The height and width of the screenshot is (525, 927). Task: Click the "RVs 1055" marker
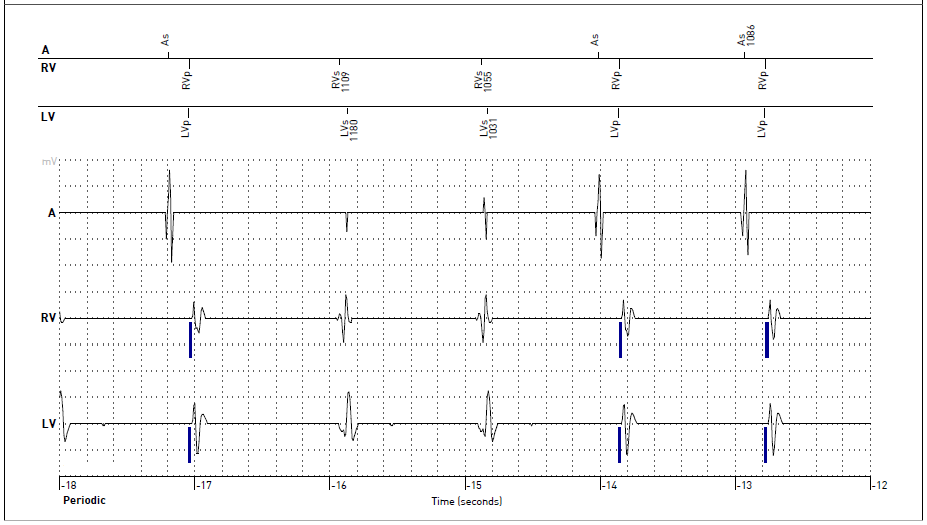pyautogui.click(x=484, y=82)
